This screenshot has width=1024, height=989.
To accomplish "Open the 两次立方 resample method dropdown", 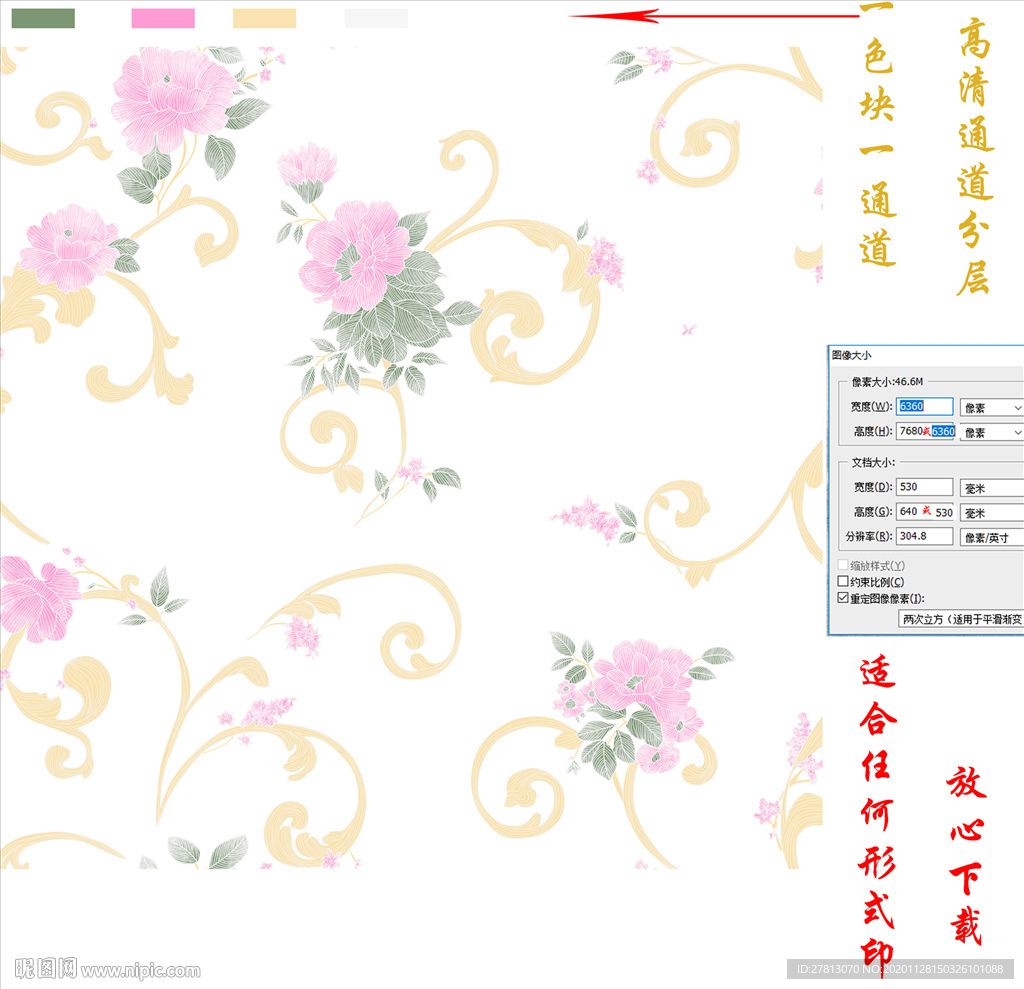I will (x=961, y=619).
